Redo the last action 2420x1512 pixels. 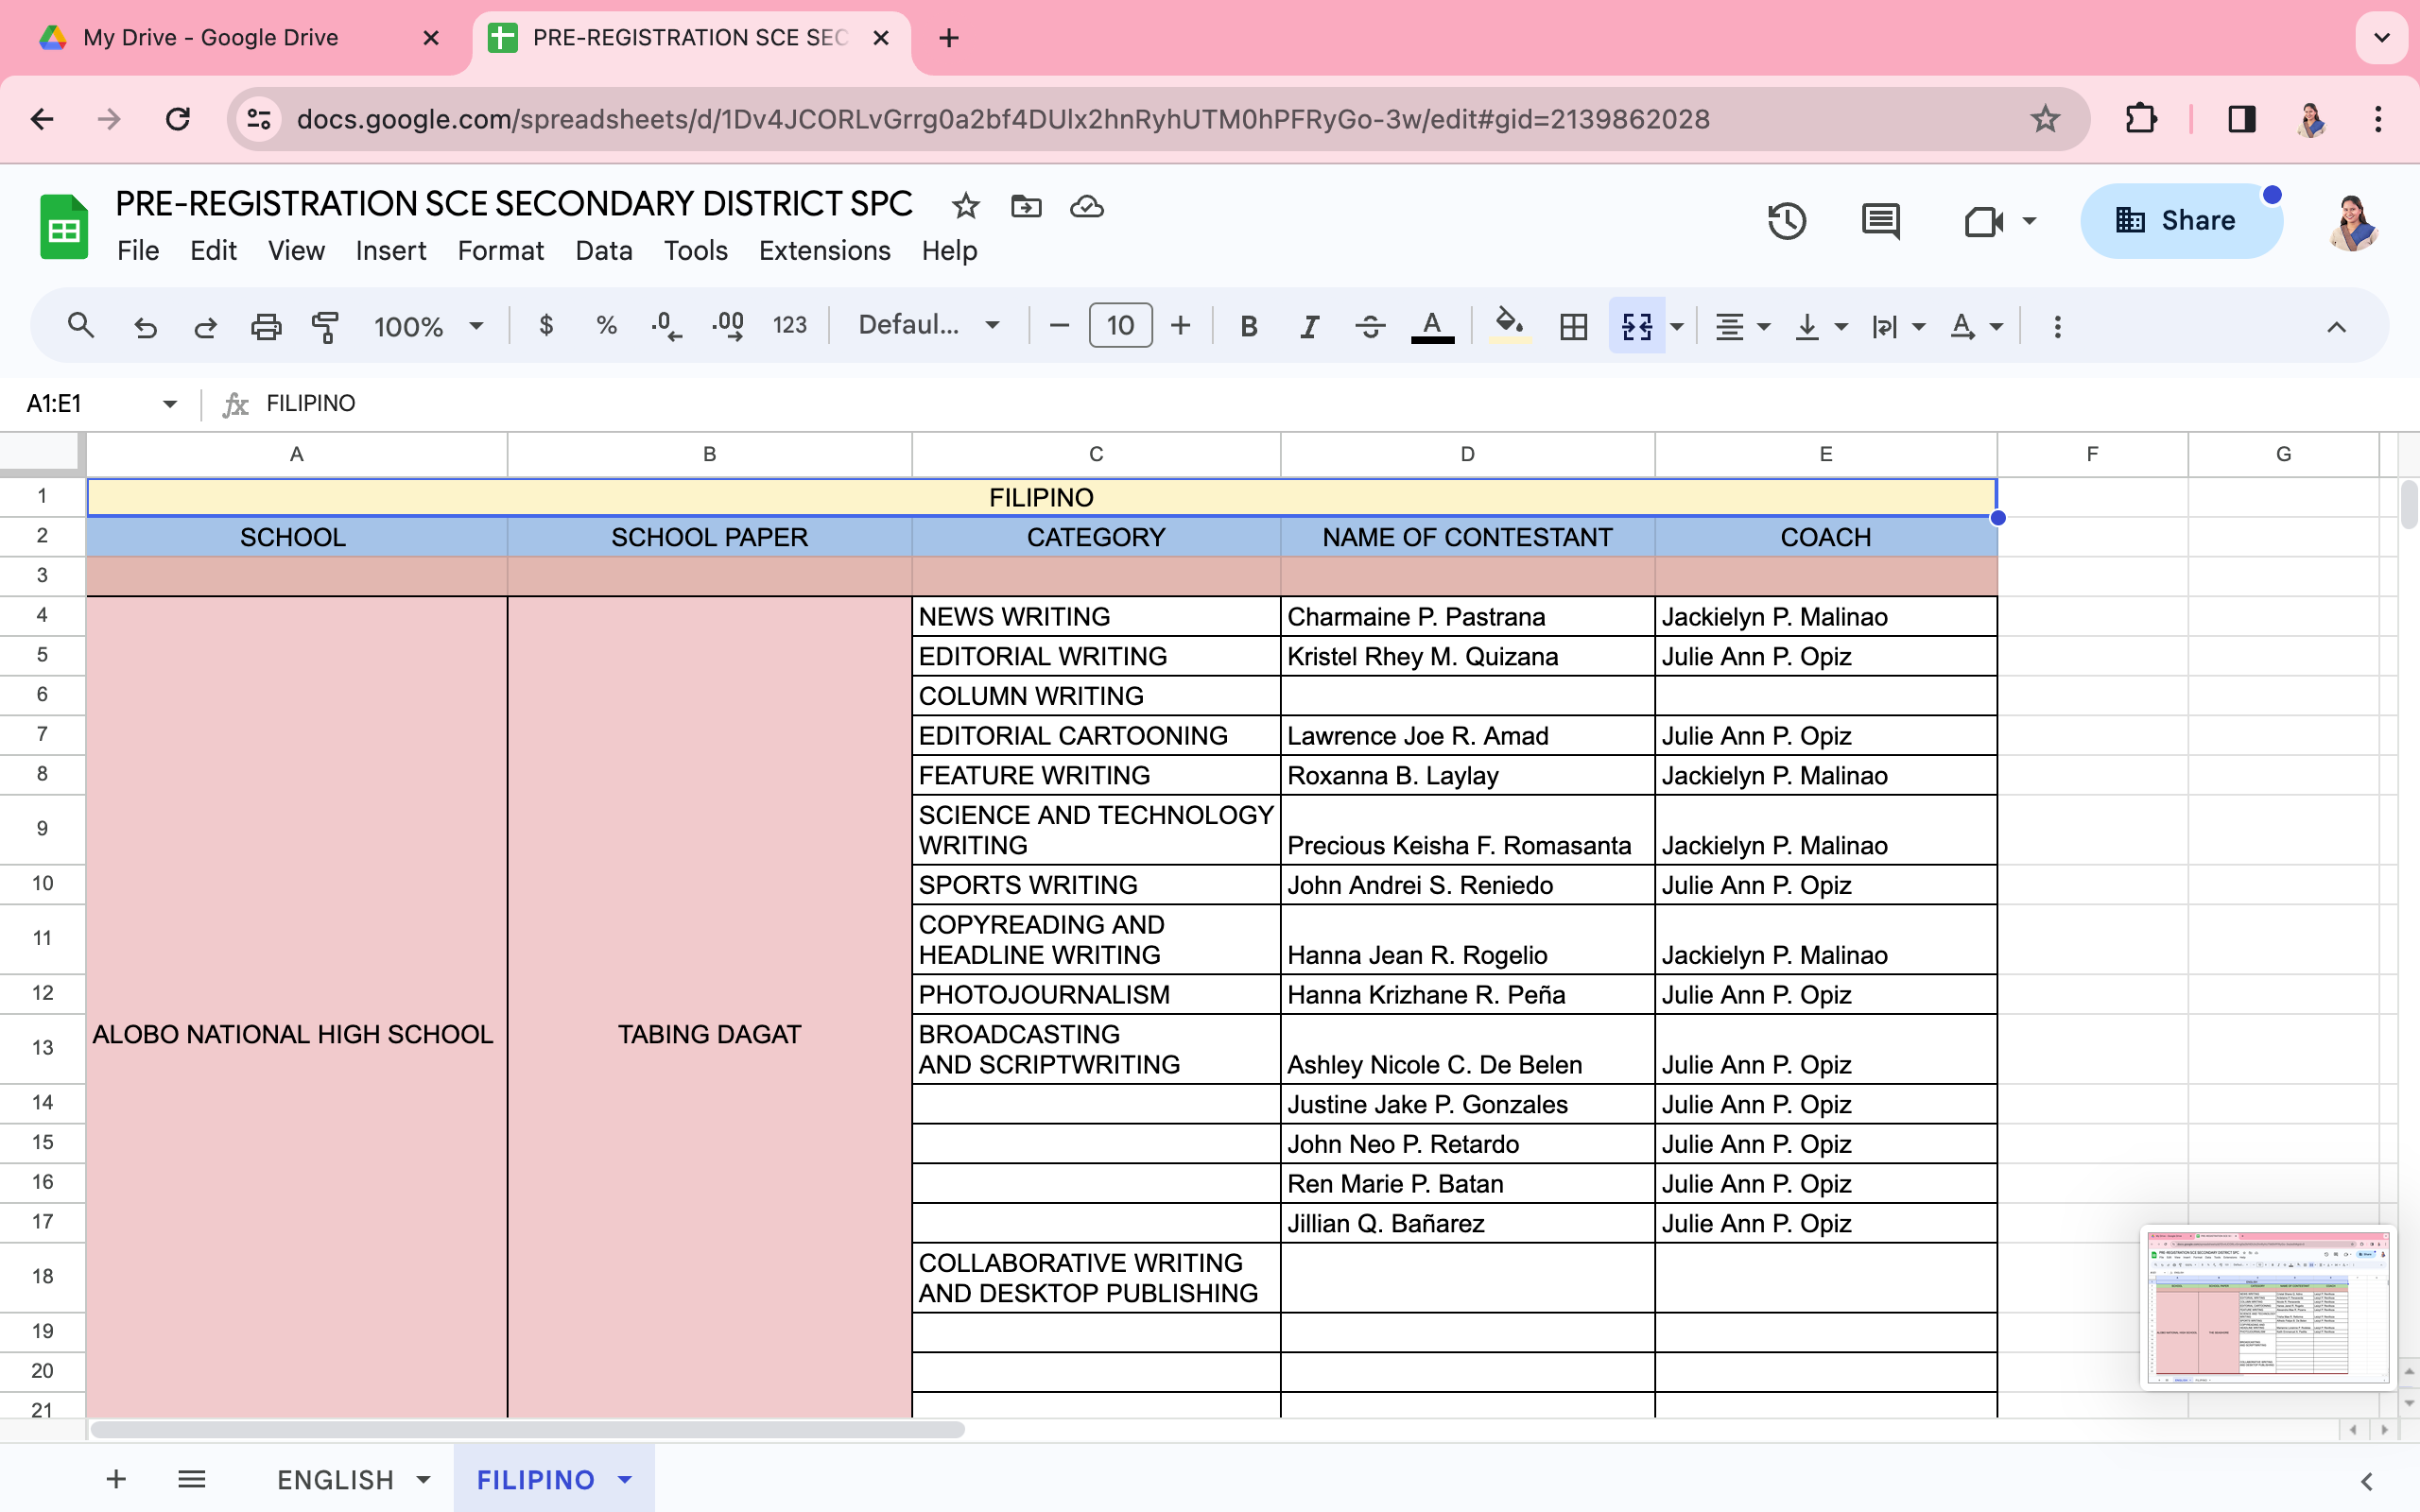[x=206, y=326]
